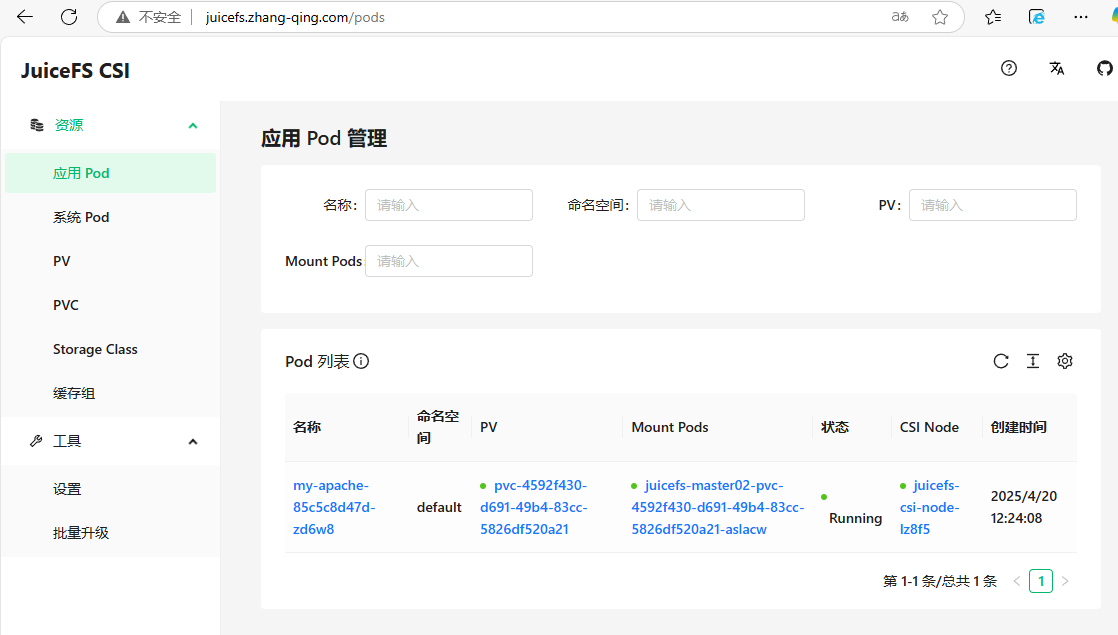1118x635 pixels.
Task: Click the JuiceFS CSI logo title
Action: 75,71
